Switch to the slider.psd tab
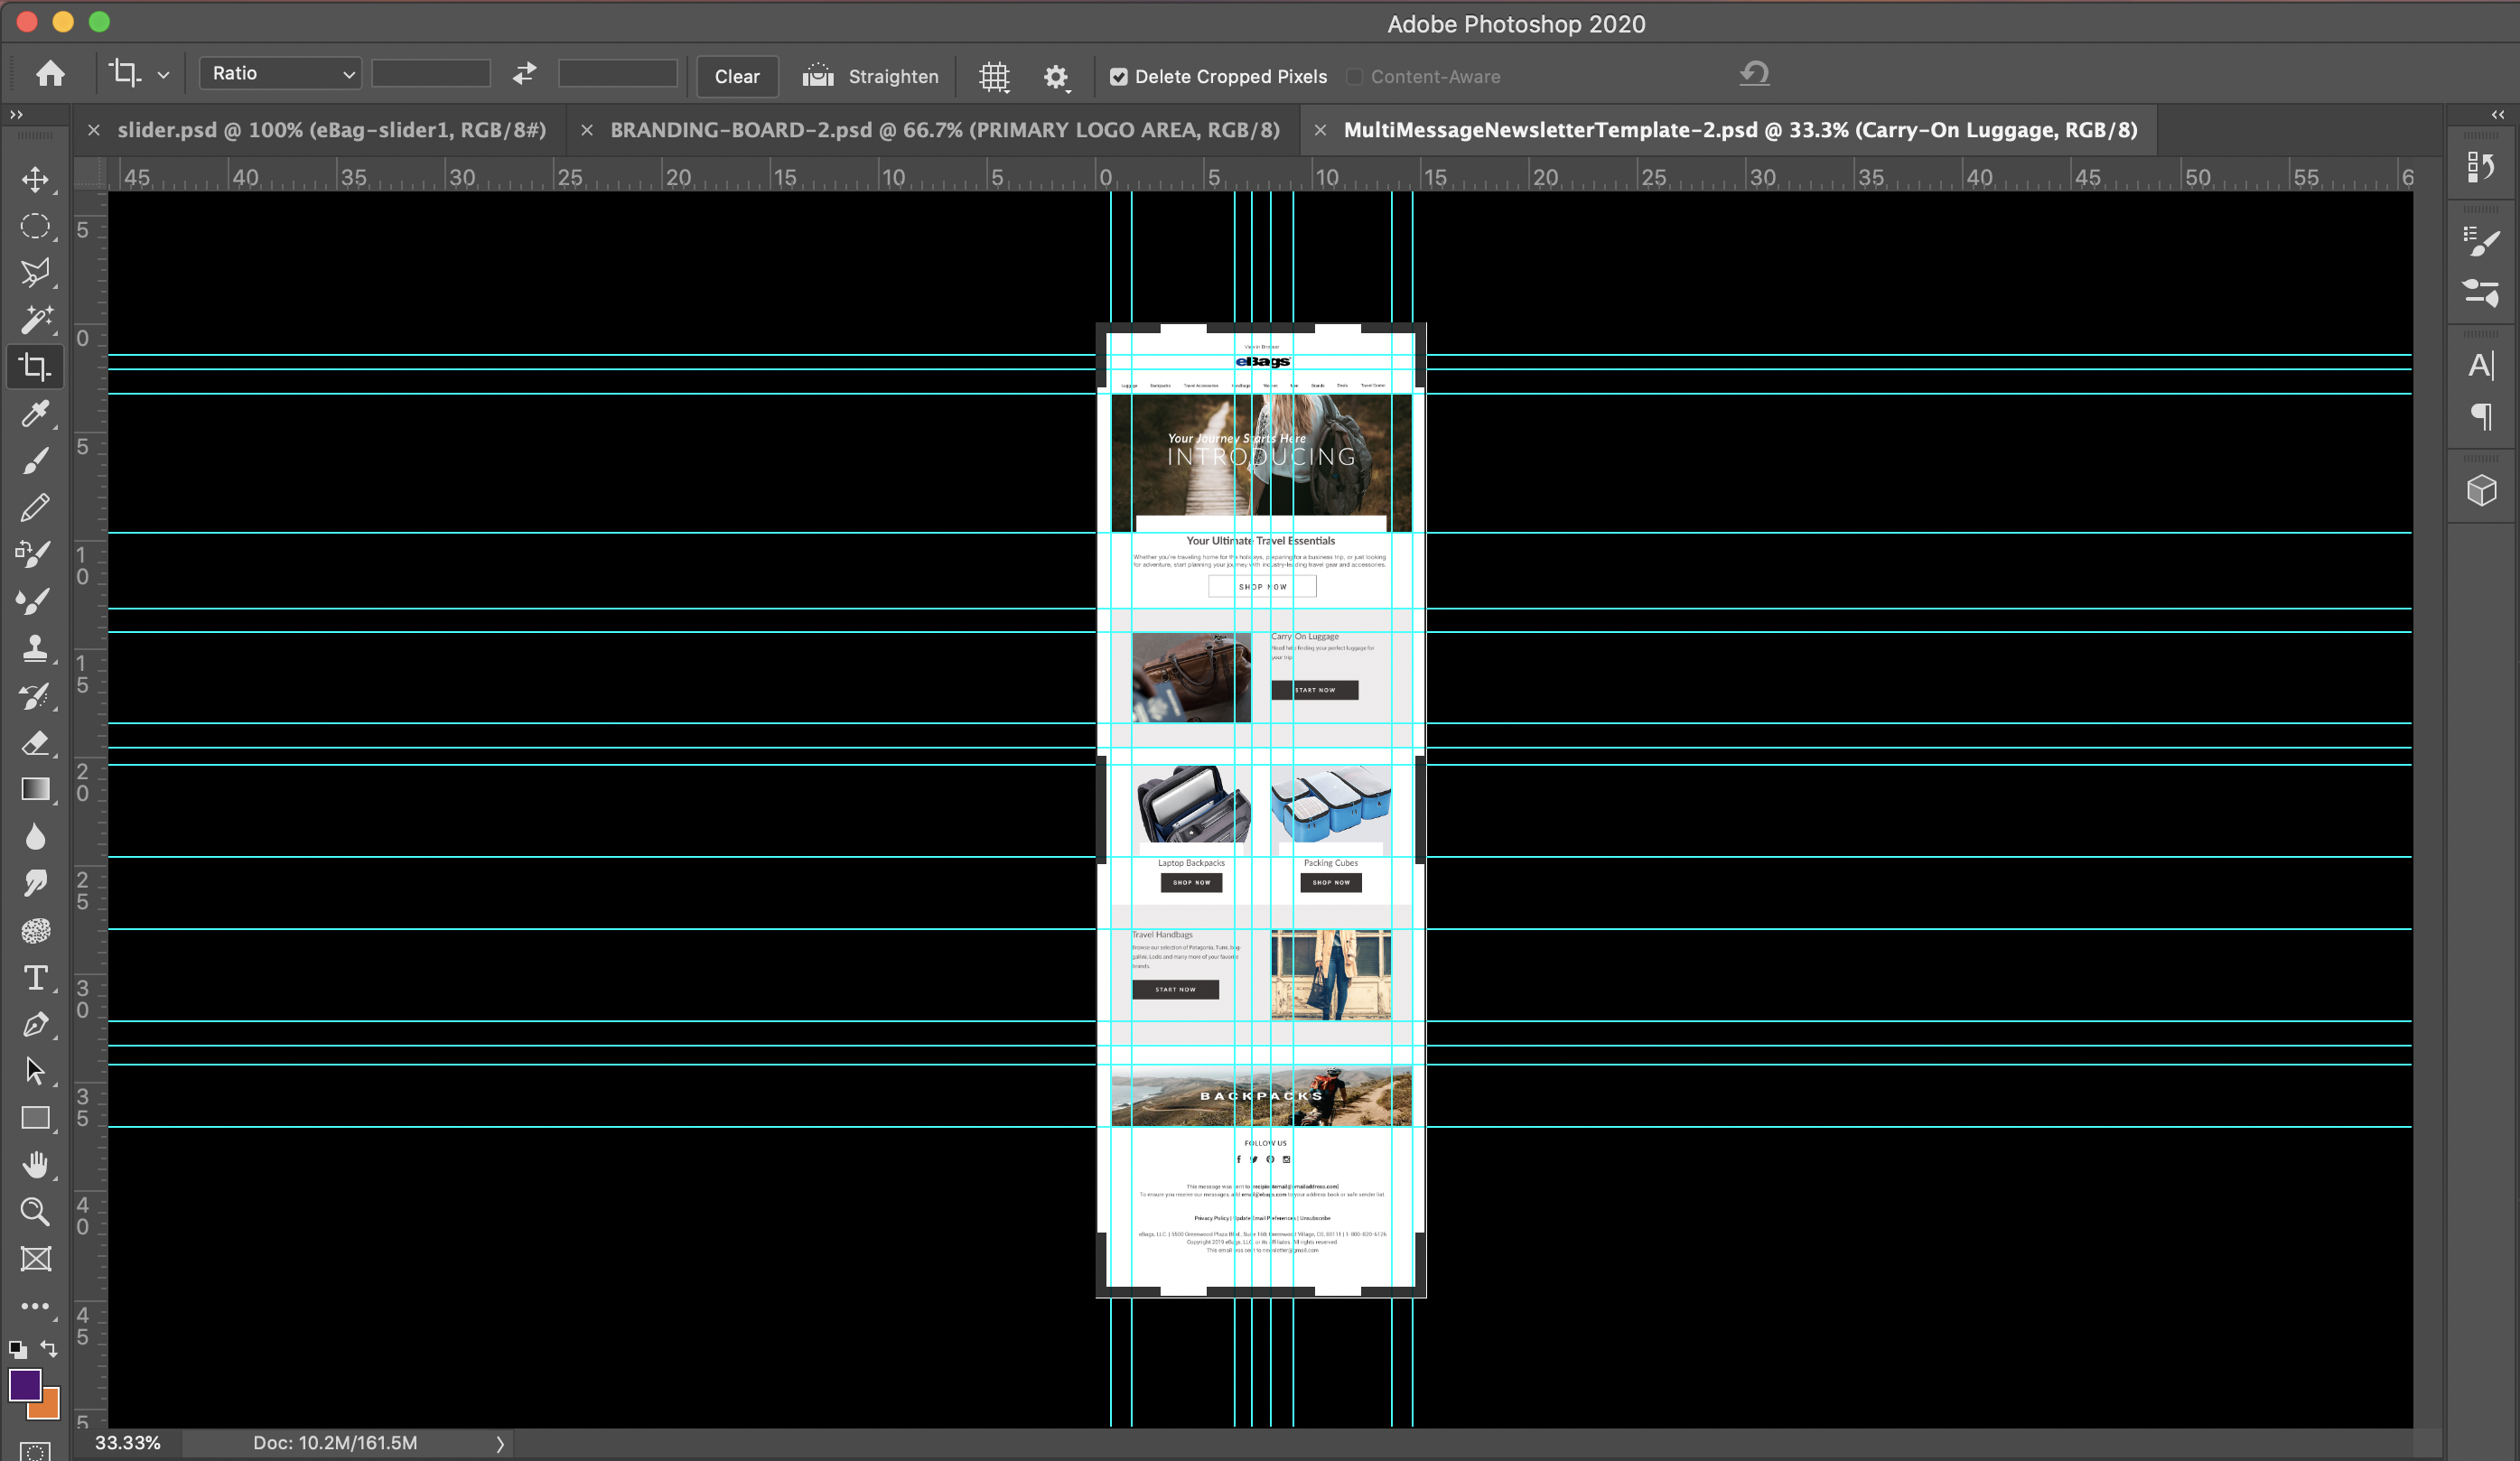 [x=331, y=130]
